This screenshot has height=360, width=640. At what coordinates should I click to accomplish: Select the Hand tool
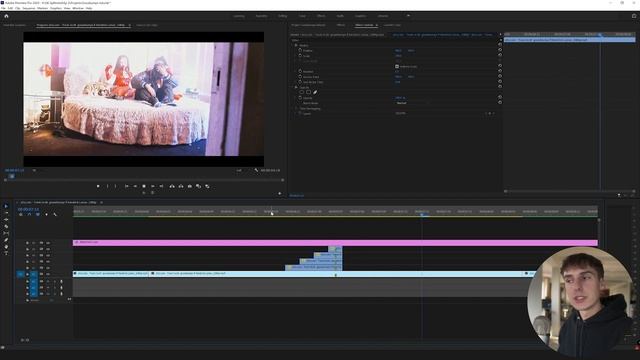point(6,247)
